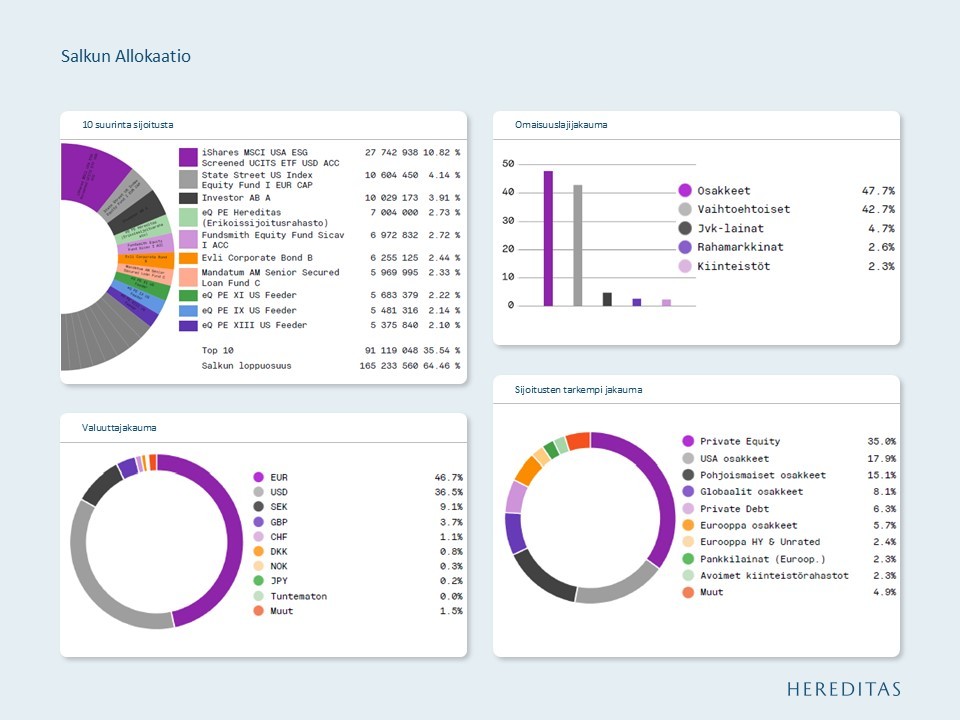Click the Pohjoismaiset osakkeet legend dot

(688, 474)
